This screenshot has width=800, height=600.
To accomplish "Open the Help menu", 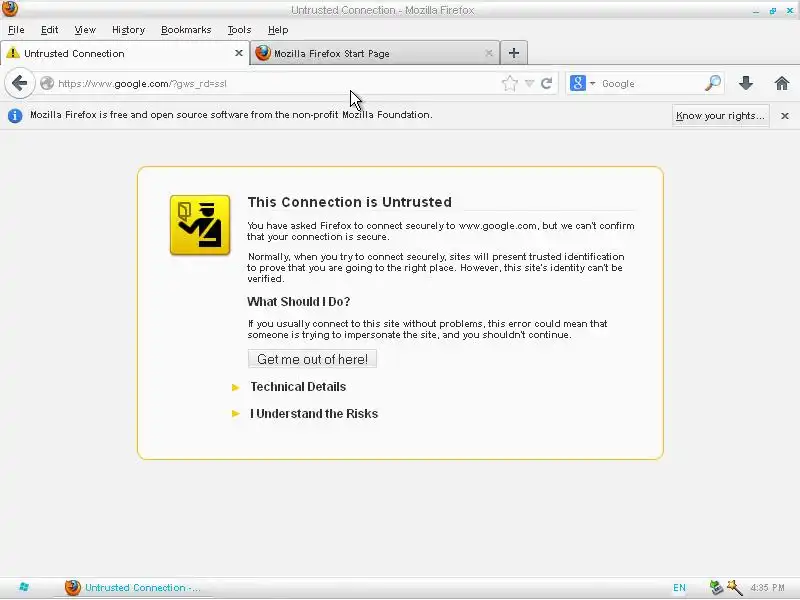I will tap(278, 30).
